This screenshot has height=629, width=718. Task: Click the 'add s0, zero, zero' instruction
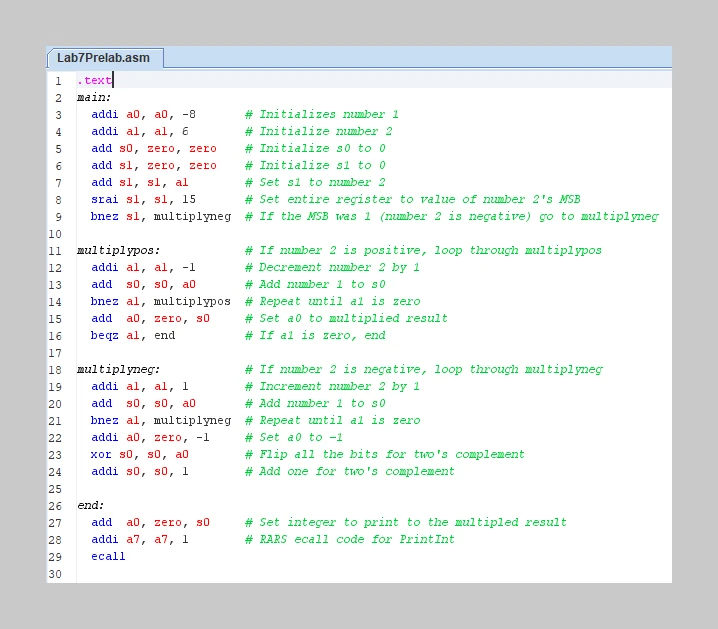pos(154,148)
